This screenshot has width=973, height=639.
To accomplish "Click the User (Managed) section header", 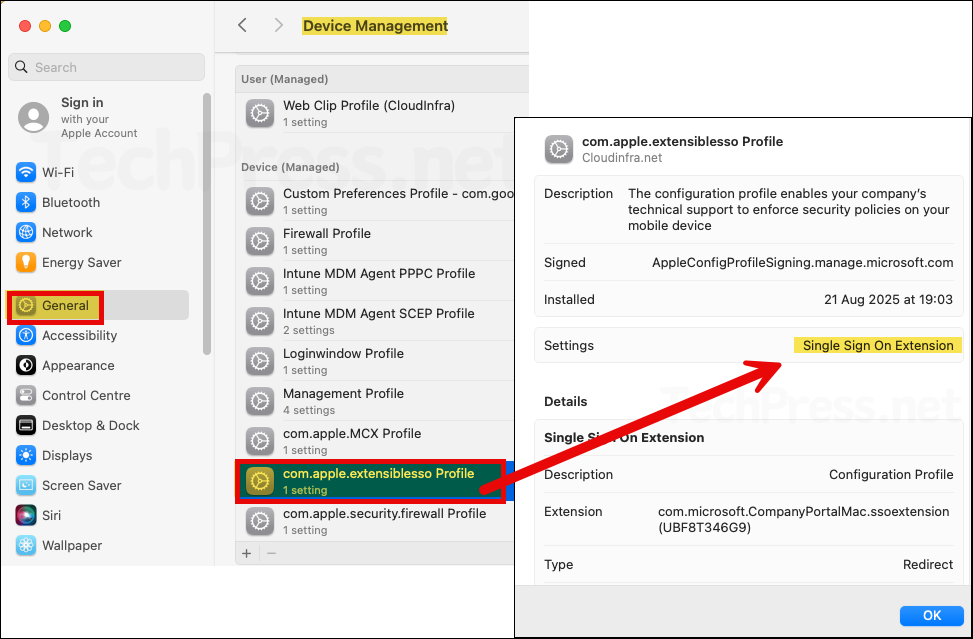I will pyautogui.click(x=284, y=79).
